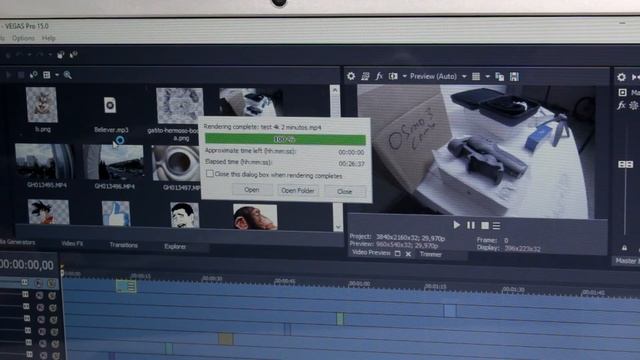Select the thumbs-up image thumbnail
640x360 pixels.
(x=116, y=213)
